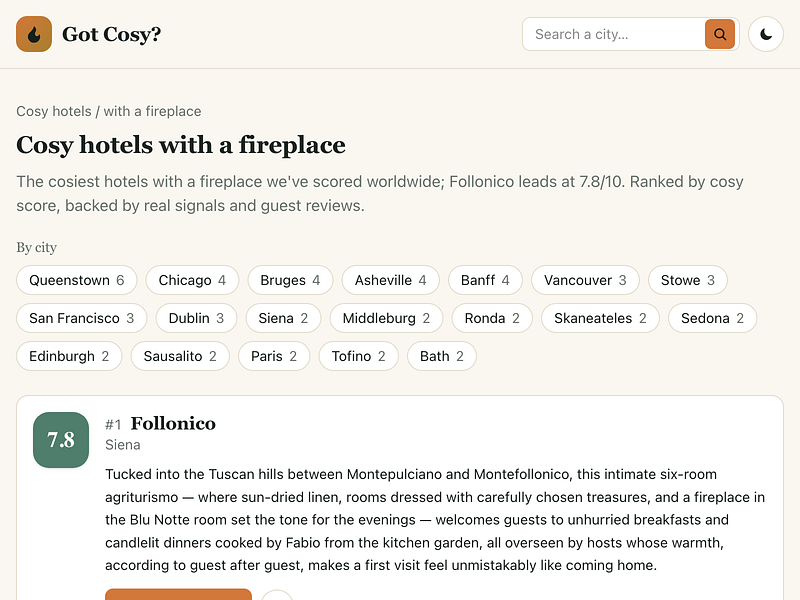This screenshot has width=800, height=600.
Task: Toggle dark mode with the moon icon
Action: pyautogui.click(x=765, y=34)
